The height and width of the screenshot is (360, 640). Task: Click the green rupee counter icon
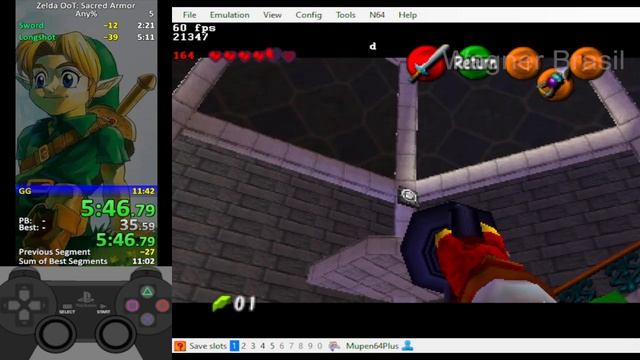221,303
